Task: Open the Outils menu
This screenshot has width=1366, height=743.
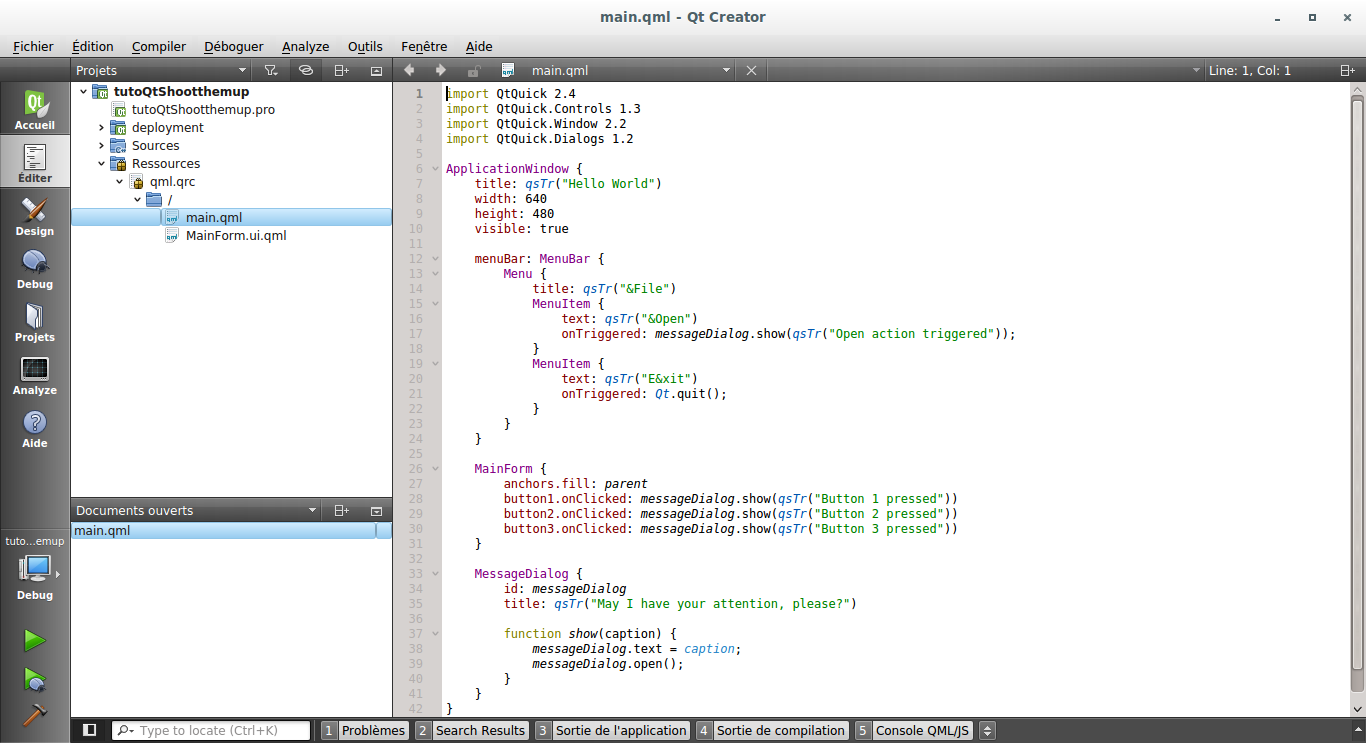Action: pos(365,46)
